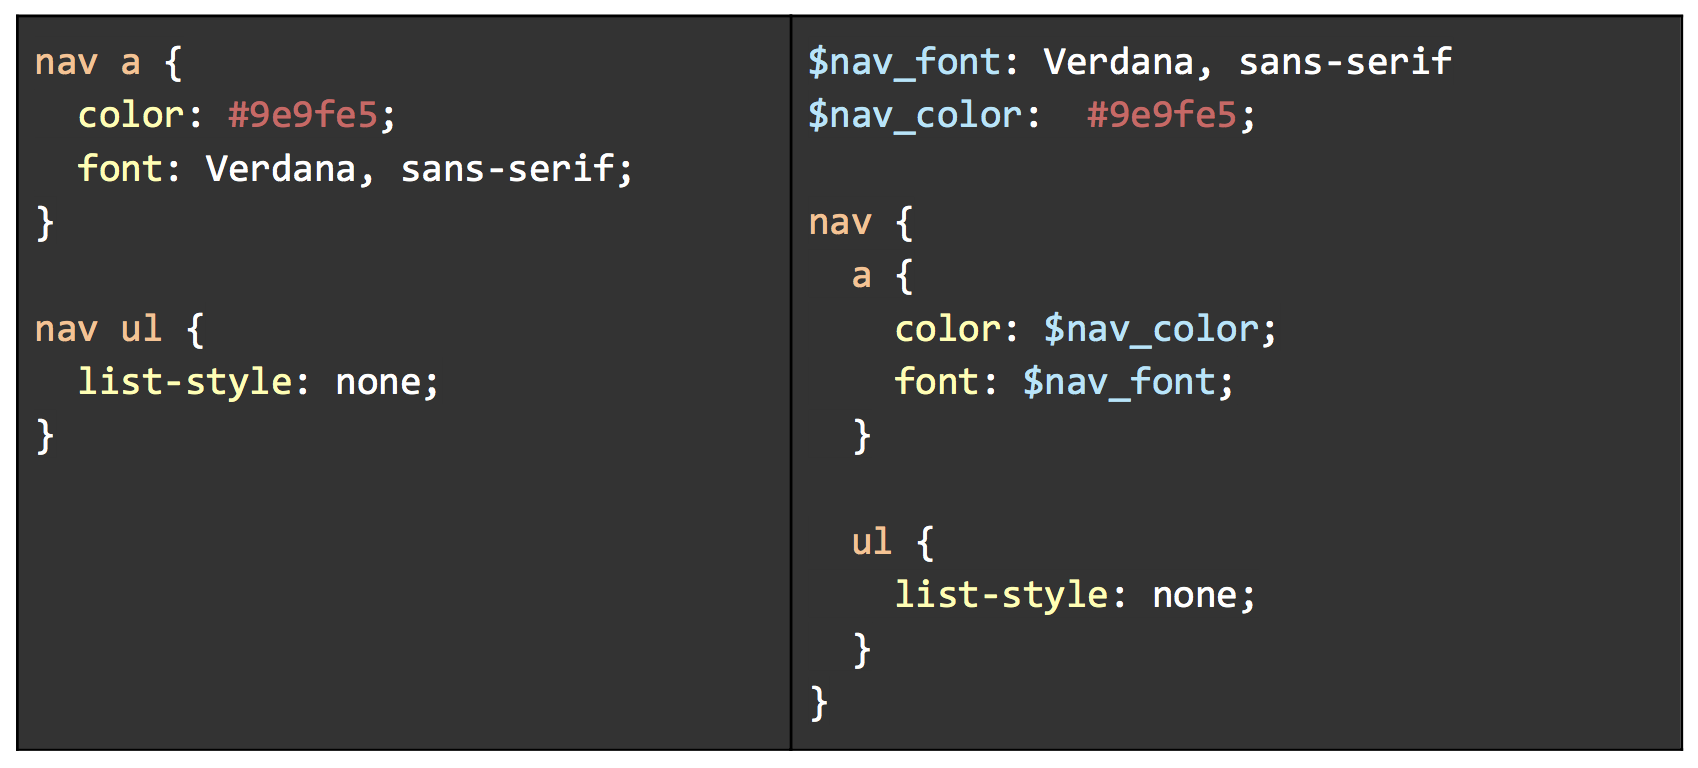Click "color" property in the left panel
The image size is (1698, 768).
[131, 115]
